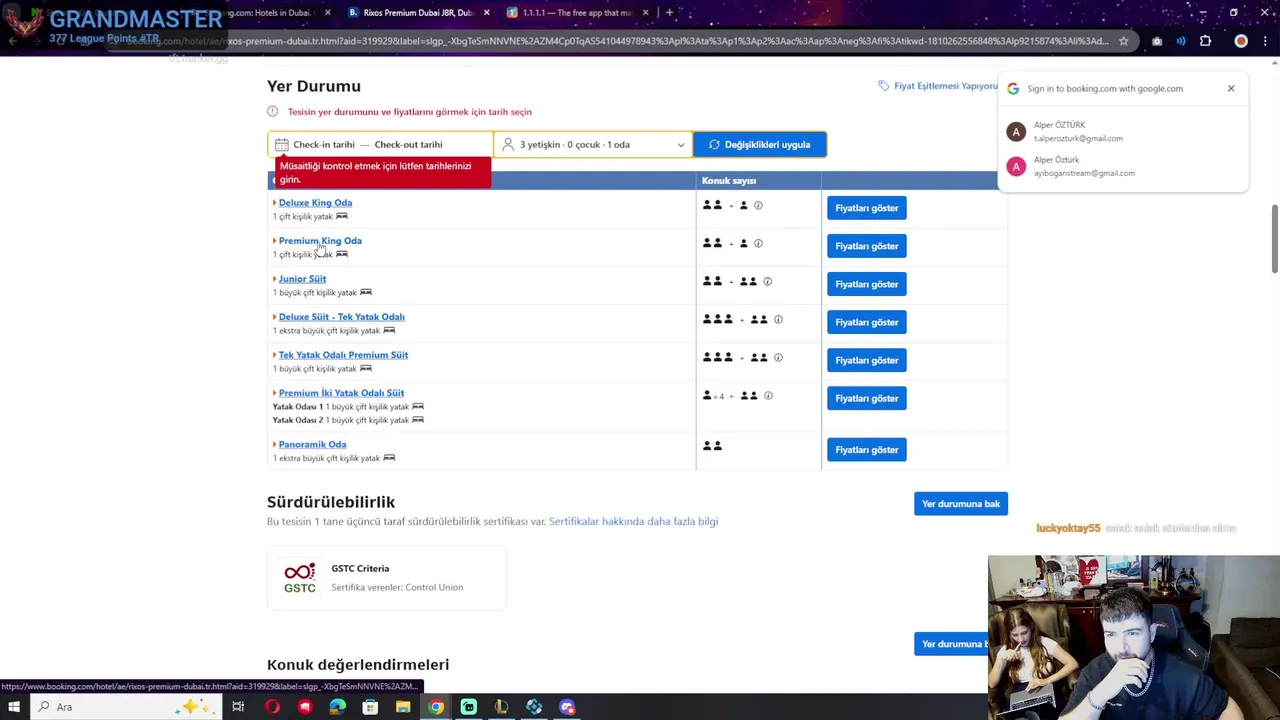Select Google account ayibogastream@gmail.com
1280x720 pixels.
pyautogui.click(x=1124, y=166)
